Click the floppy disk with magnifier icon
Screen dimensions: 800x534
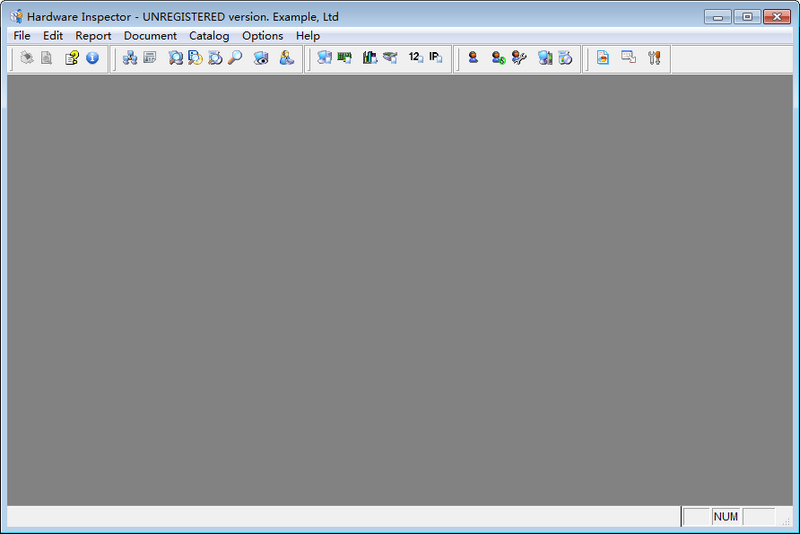point(195,58)
